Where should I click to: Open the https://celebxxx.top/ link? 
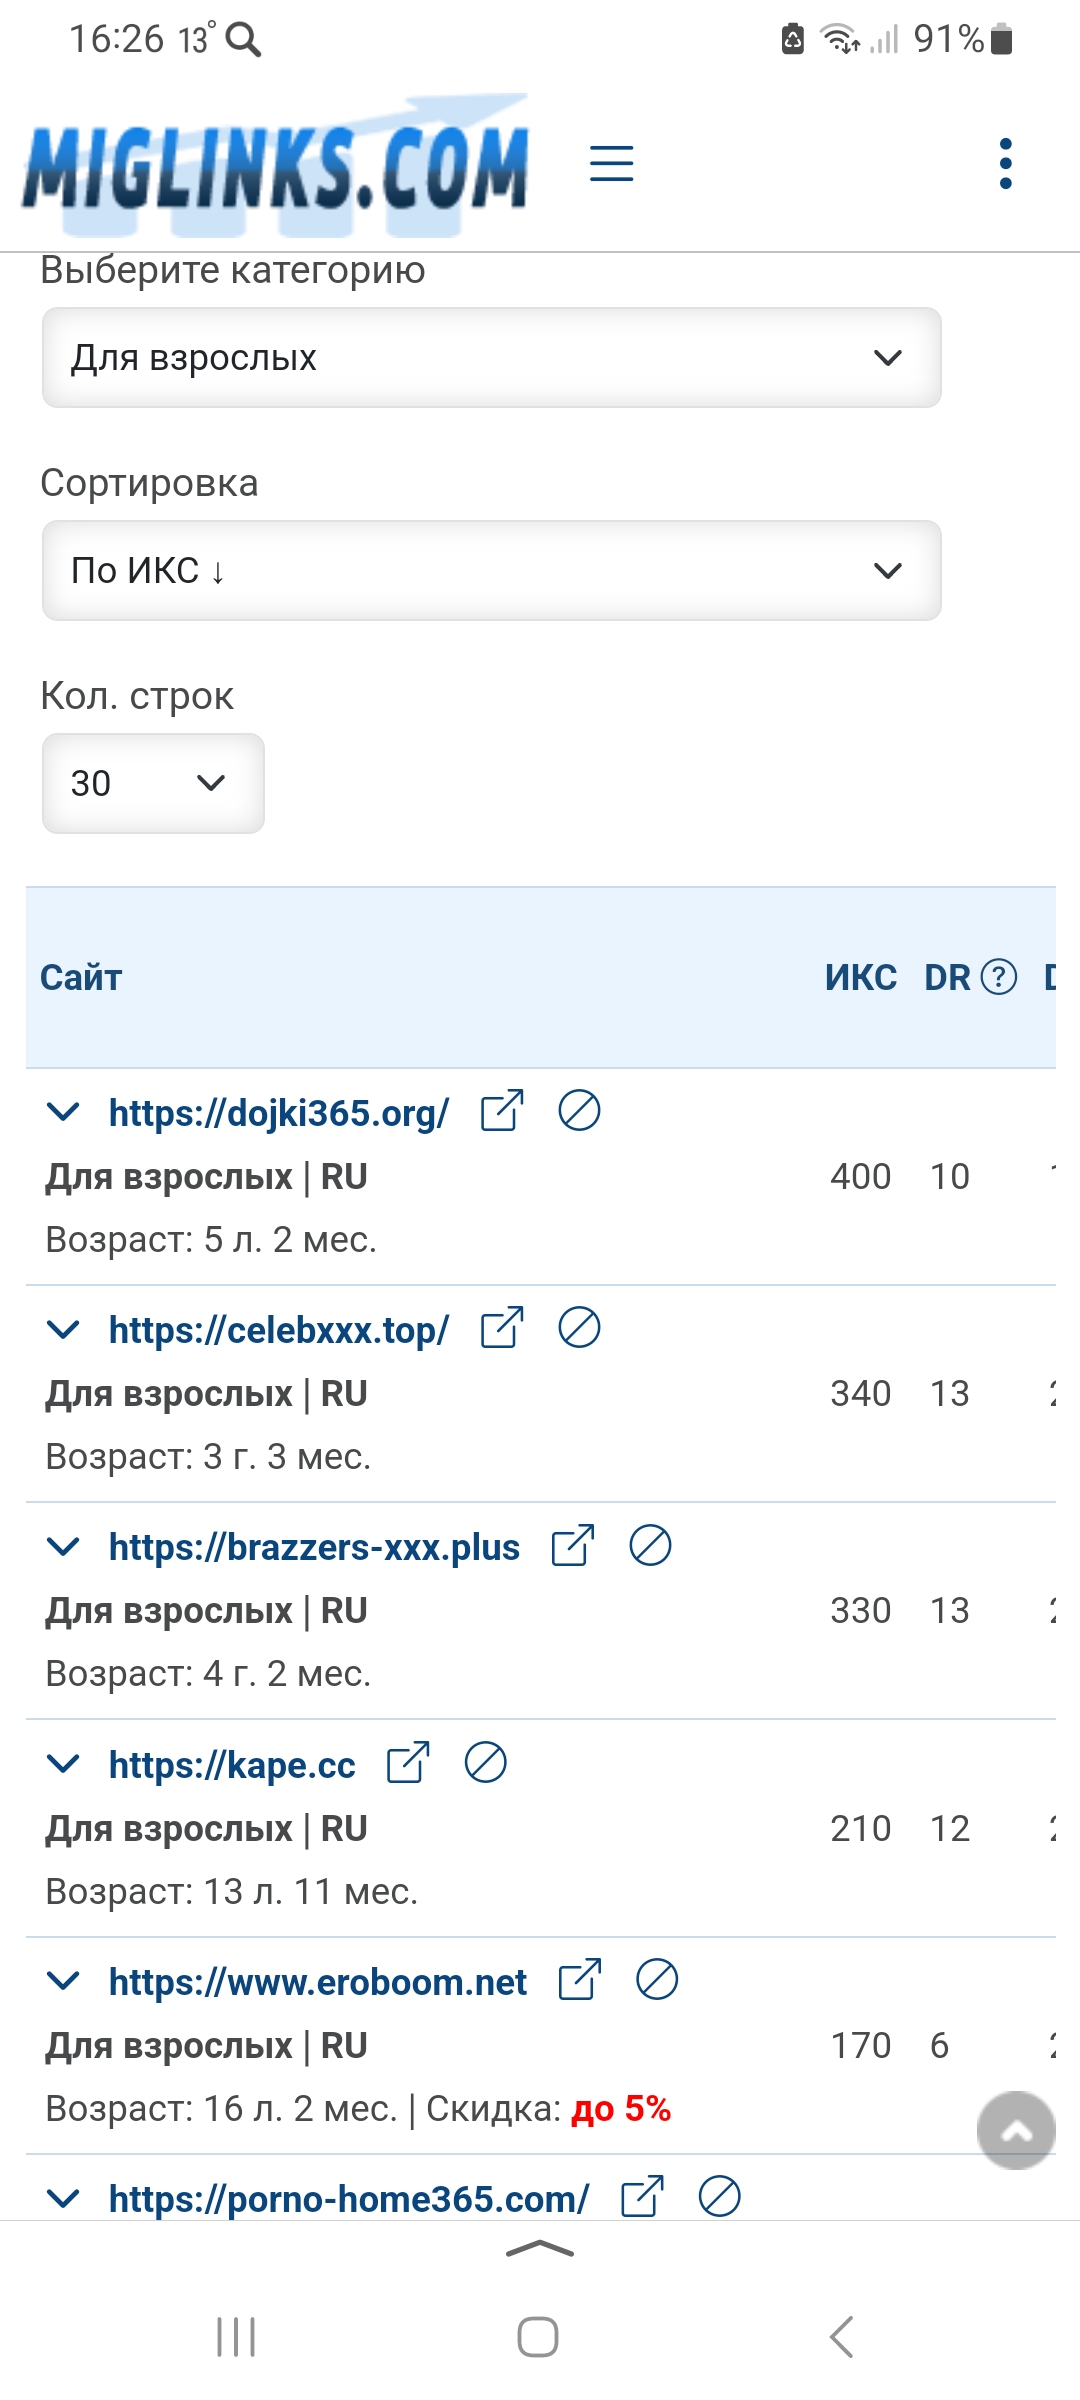pos(279,1330)
